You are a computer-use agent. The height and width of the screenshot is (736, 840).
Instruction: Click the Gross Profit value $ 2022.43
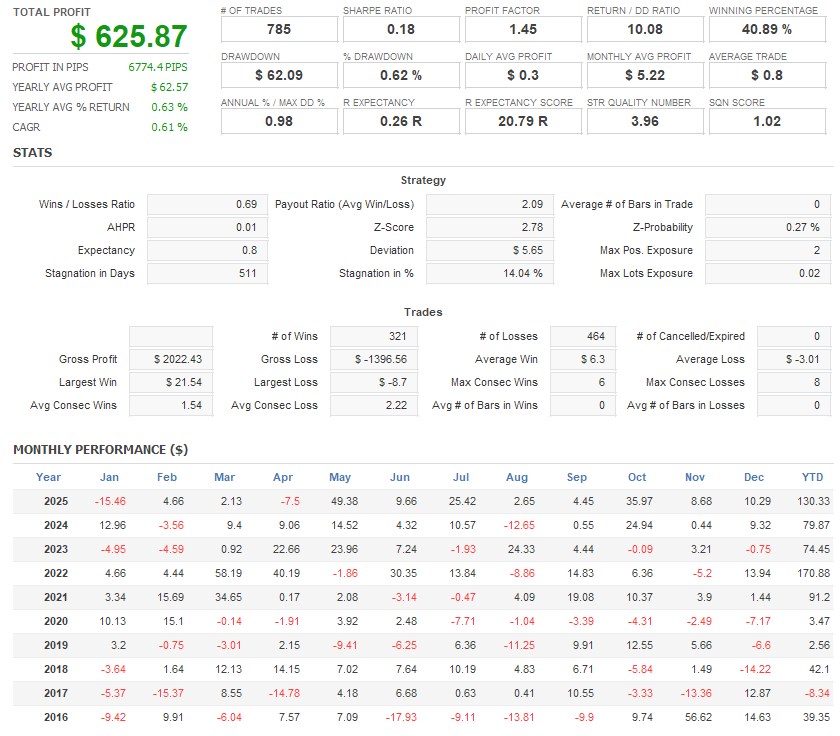(x=171, y=359)
